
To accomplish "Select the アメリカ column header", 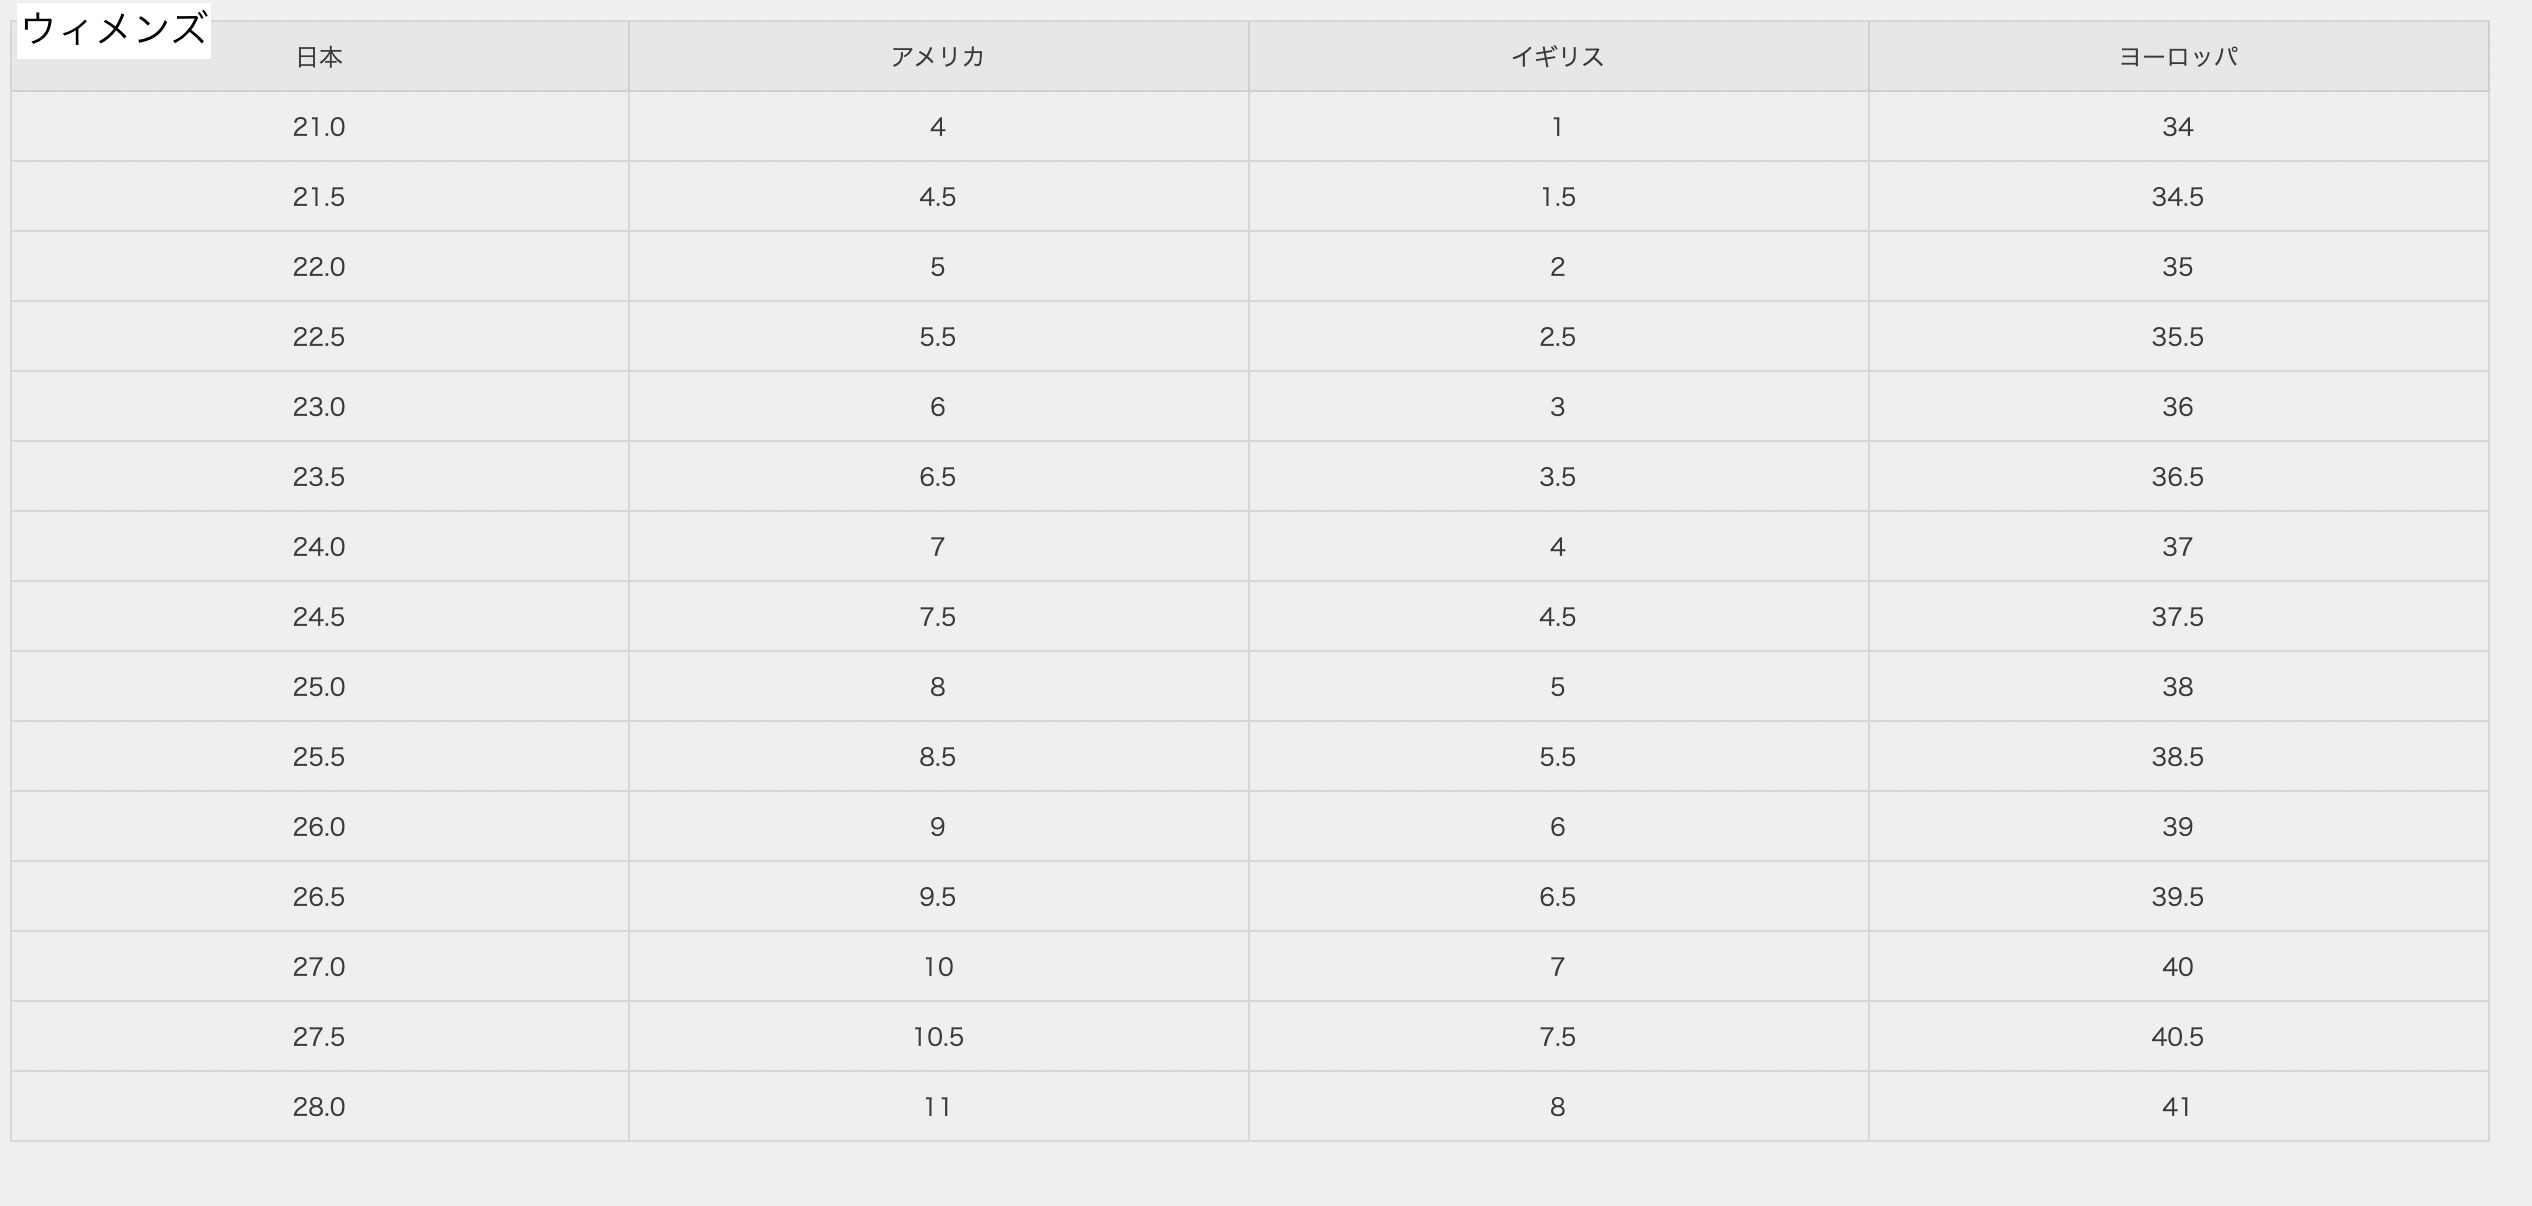I will coord(939,57).
